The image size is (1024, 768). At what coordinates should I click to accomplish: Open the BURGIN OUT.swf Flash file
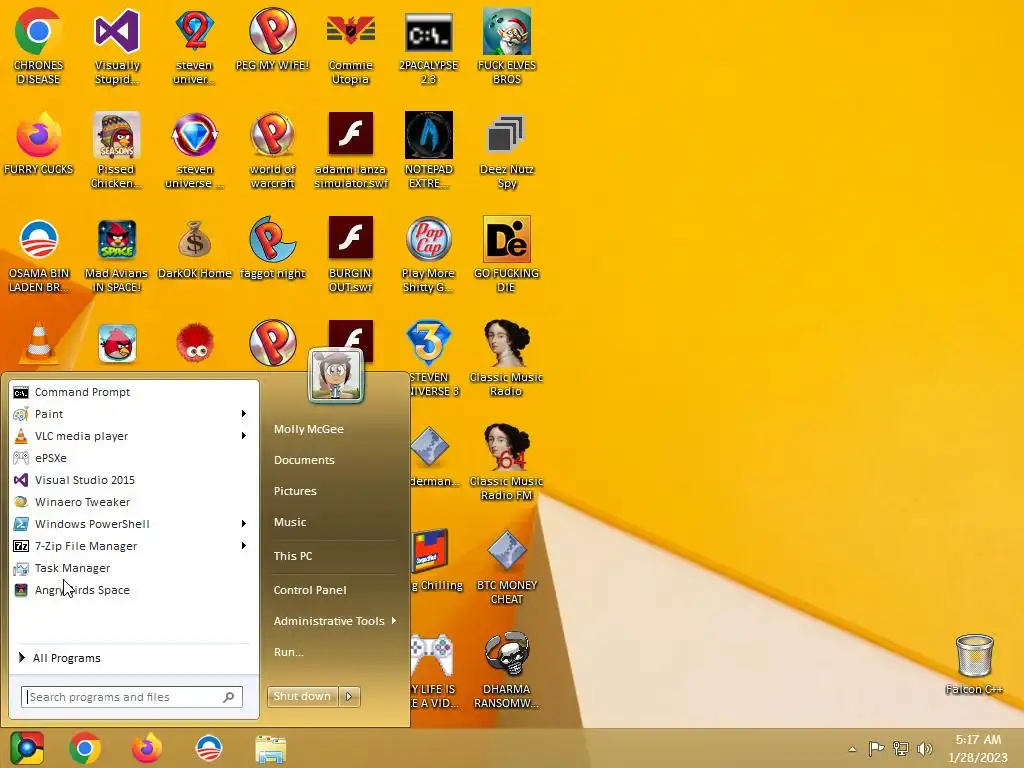coord(351,255)
